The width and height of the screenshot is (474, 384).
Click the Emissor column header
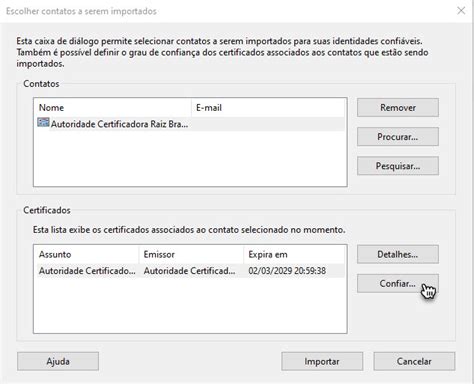coord(191,254)
